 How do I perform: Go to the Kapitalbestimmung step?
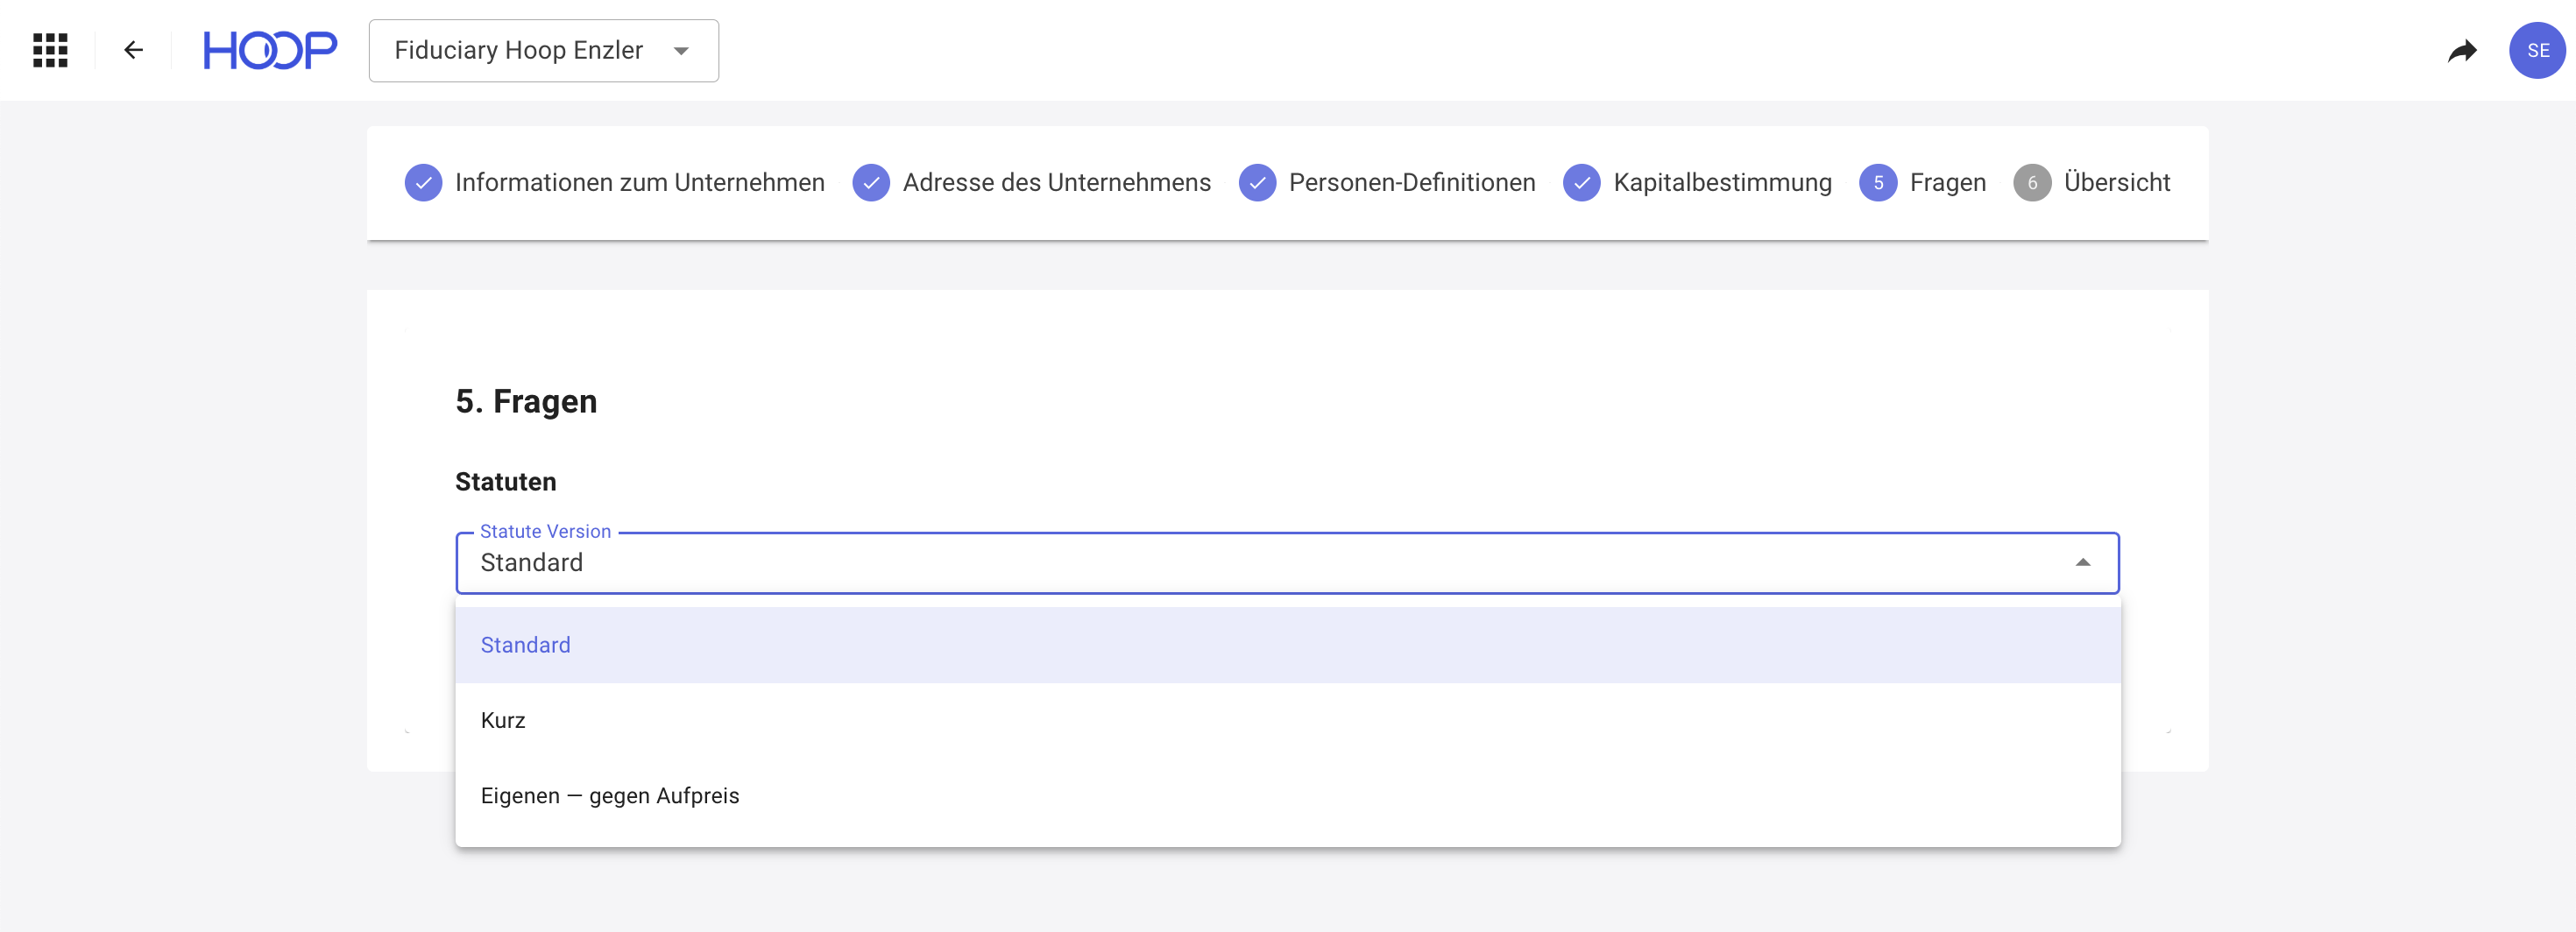tap(1722, 183)
